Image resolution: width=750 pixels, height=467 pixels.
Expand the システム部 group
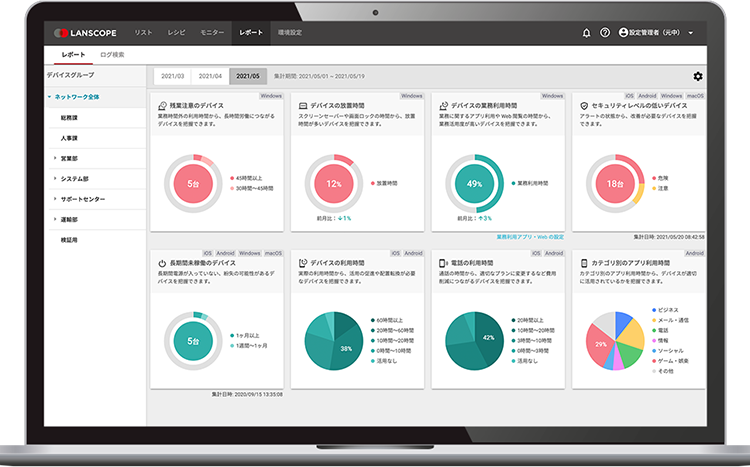55,178
